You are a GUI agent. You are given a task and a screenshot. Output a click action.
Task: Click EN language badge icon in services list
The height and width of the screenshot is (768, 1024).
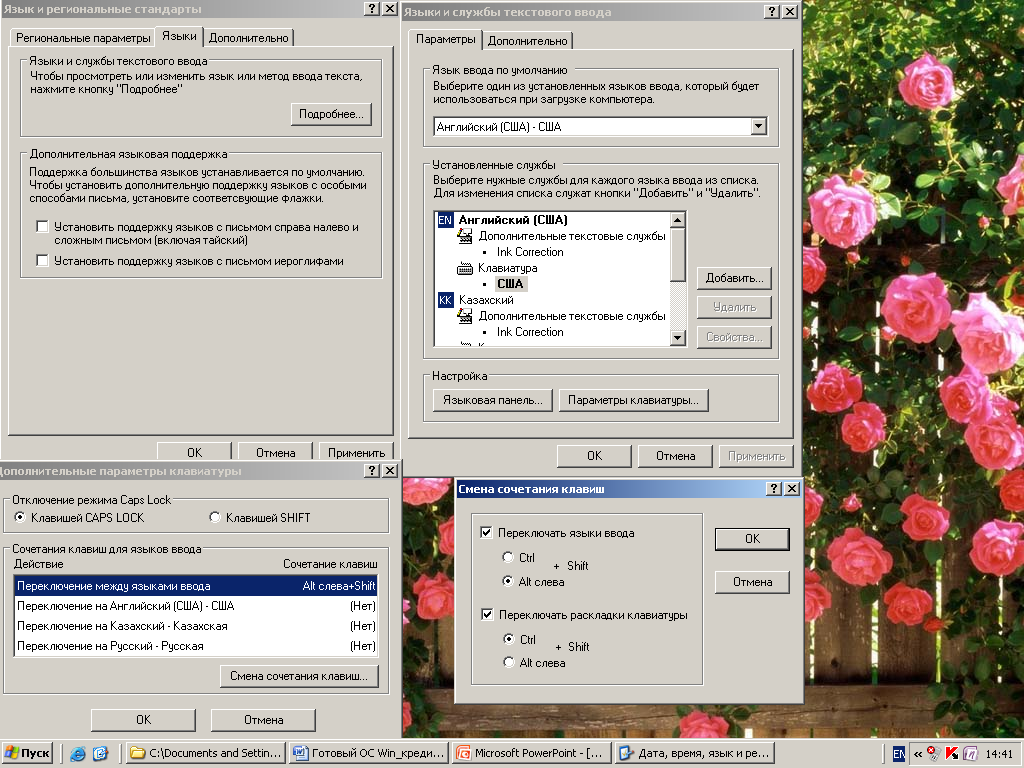(x=445, y=220)
